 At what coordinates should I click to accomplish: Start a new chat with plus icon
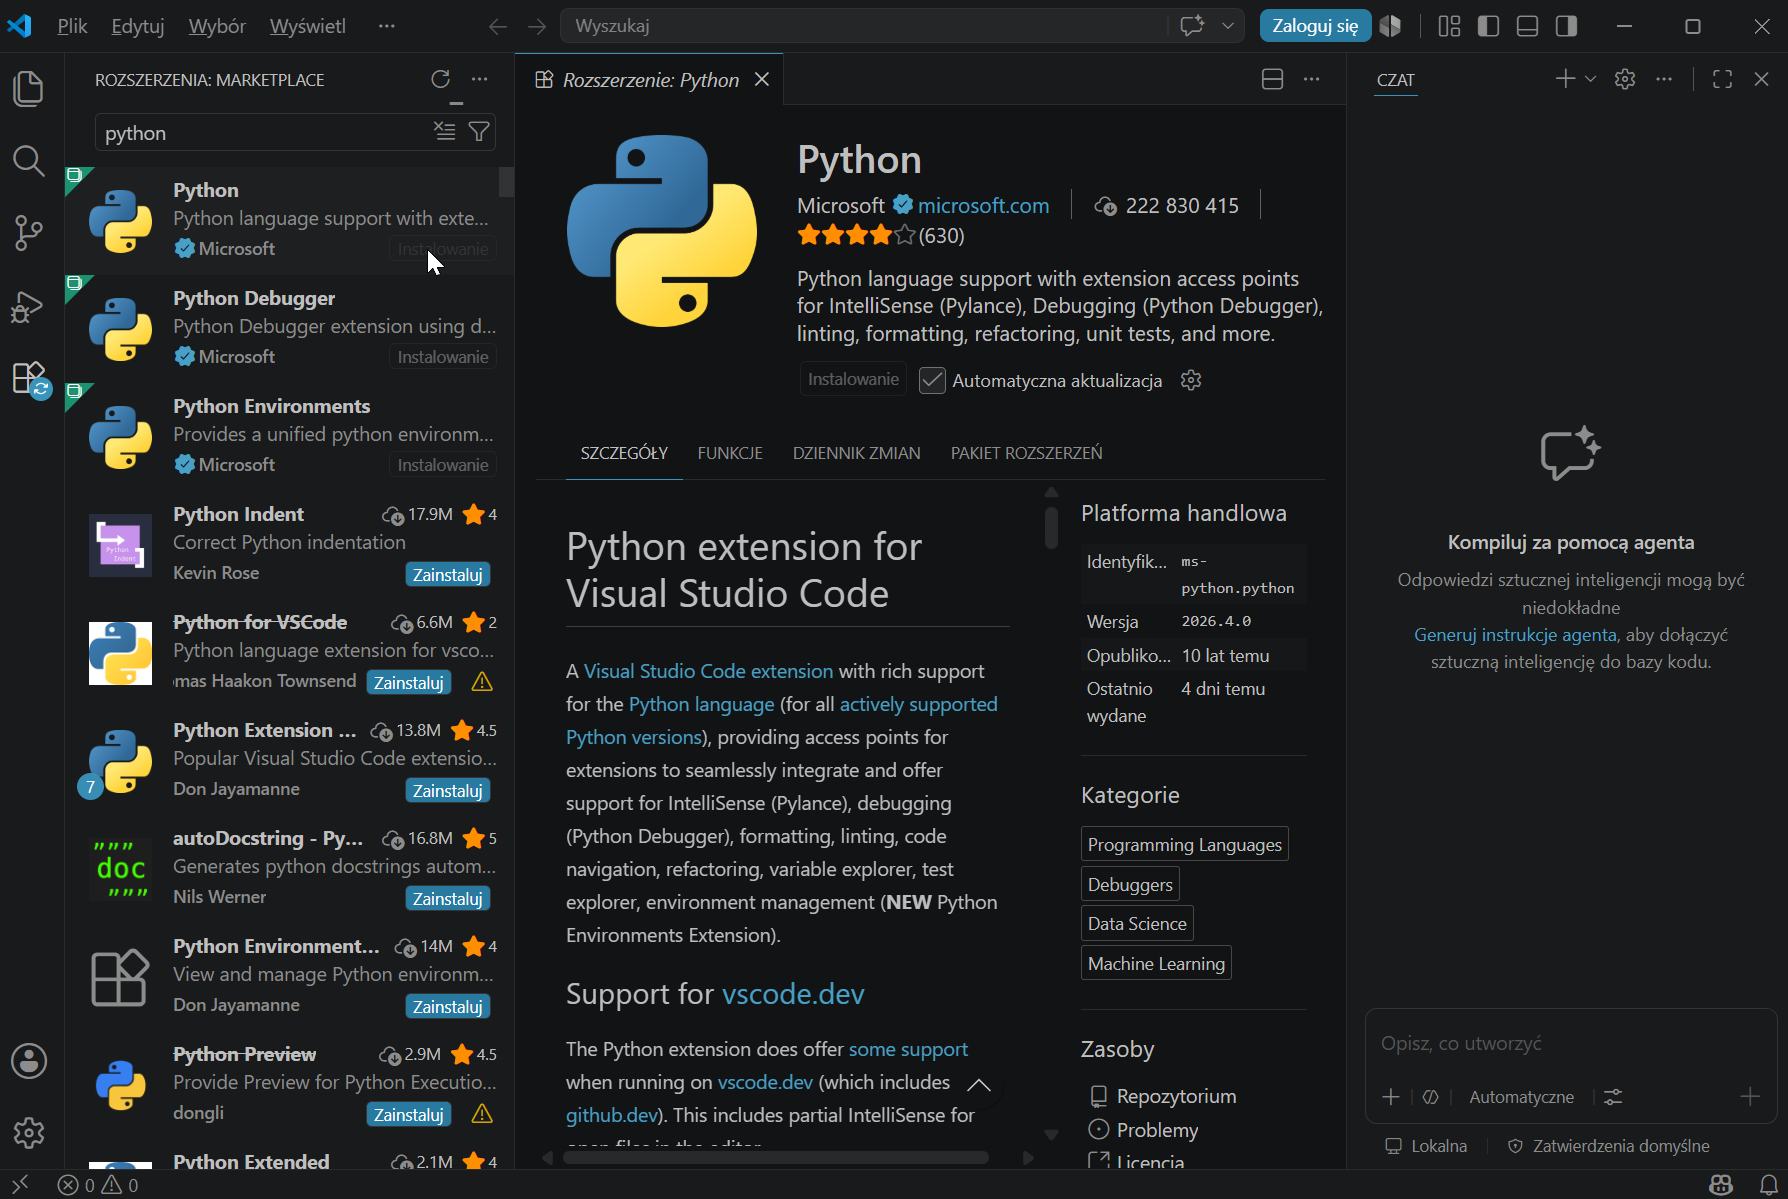[x=1565, y=78]
